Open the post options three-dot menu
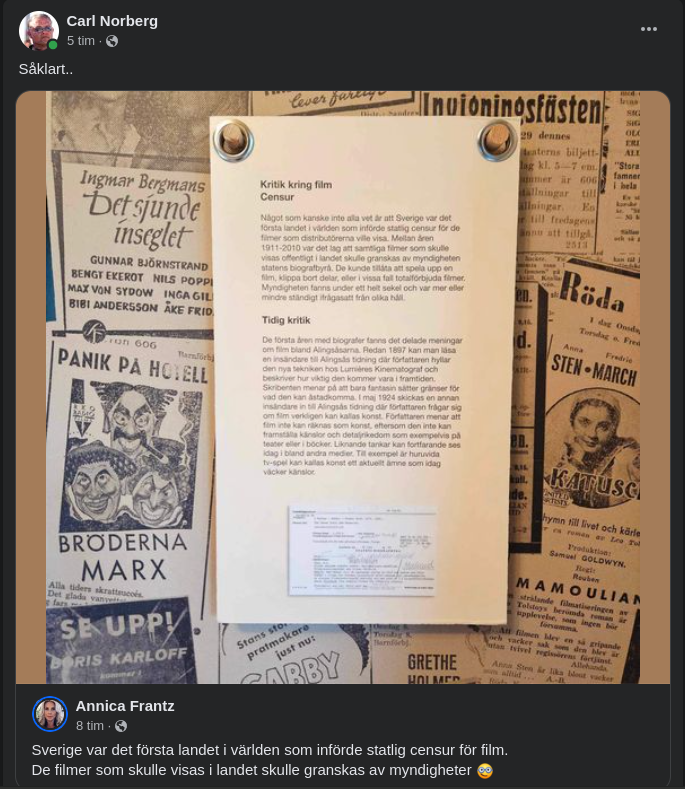685x789 pixels. [649, 29]
